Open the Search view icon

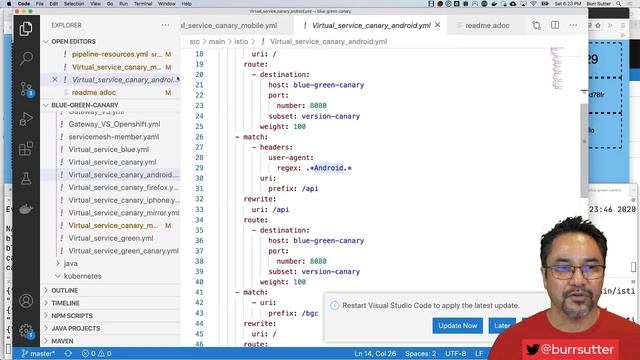coord(26,58)
